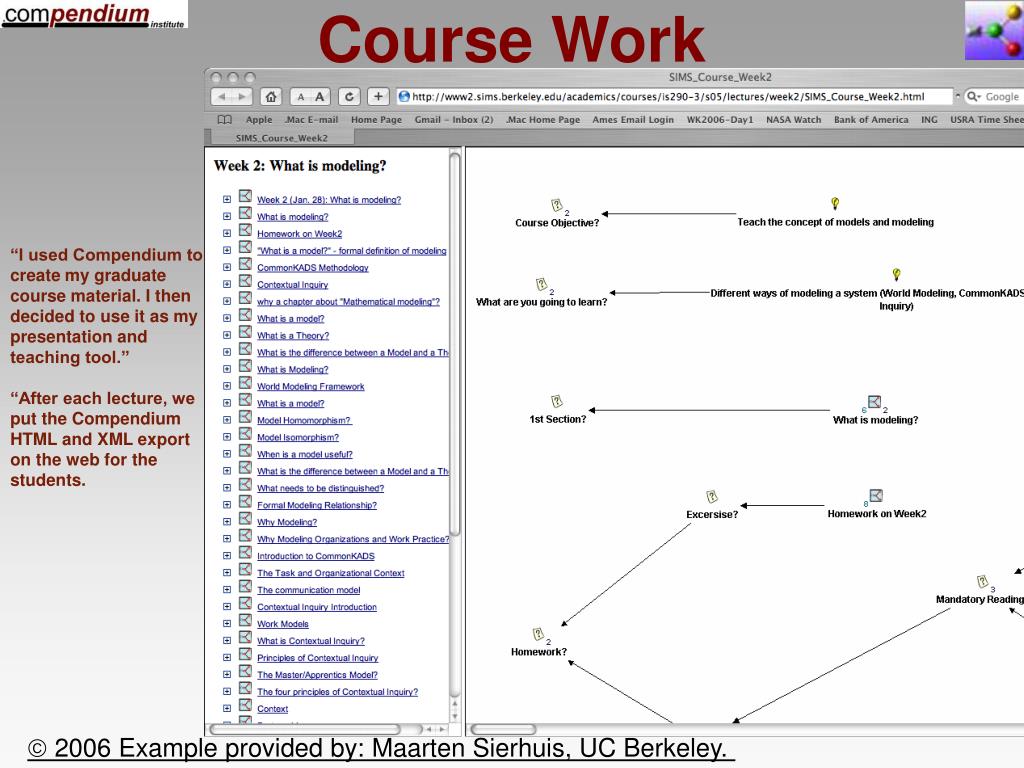Open The Task and Organizational Context link
1024x768 pixels.
[x=330, y=573]
